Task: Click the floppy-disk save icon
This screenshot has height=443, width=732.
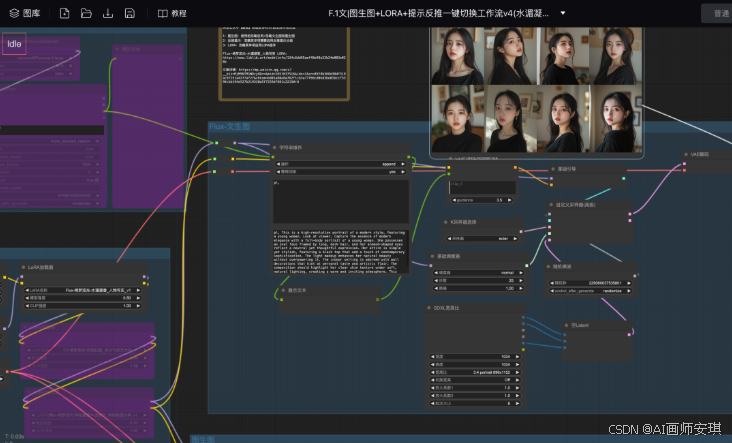Action: [130, 13]
